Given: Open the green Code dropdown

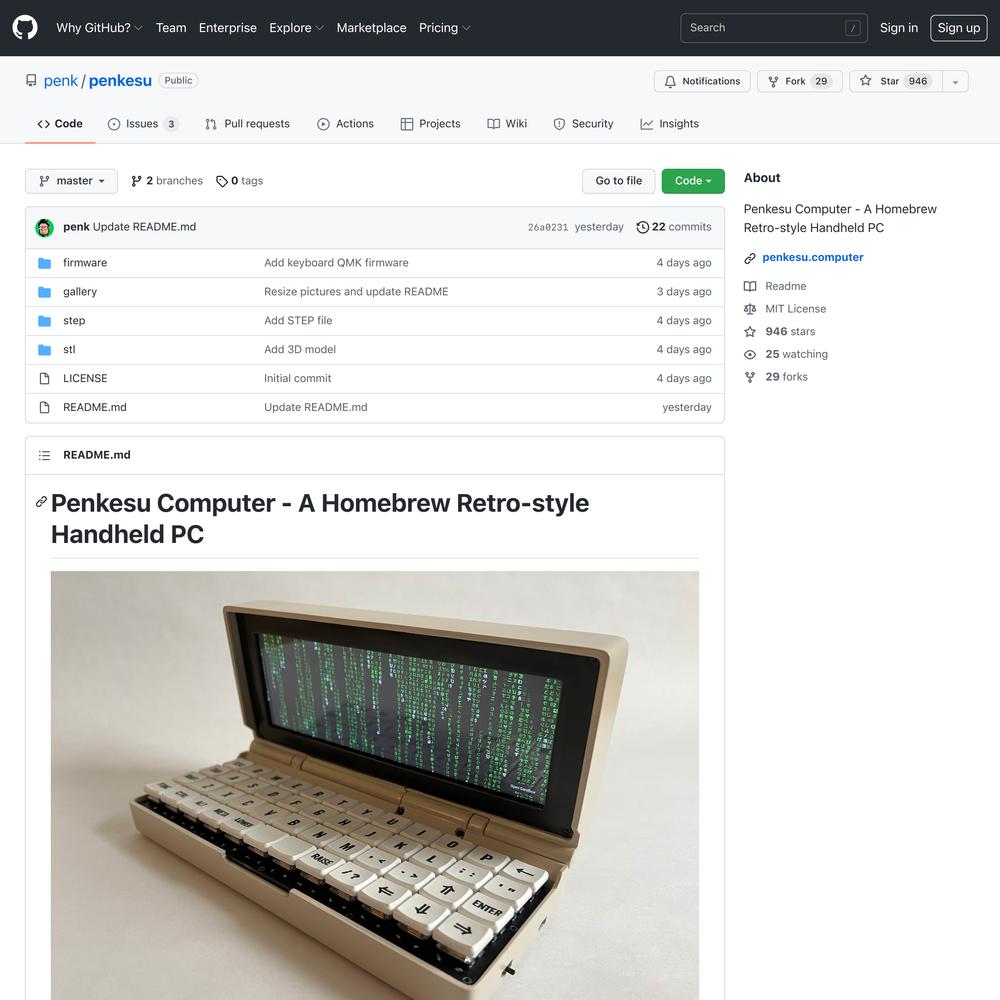Looking at the screenshot, I should pos(693,181).
